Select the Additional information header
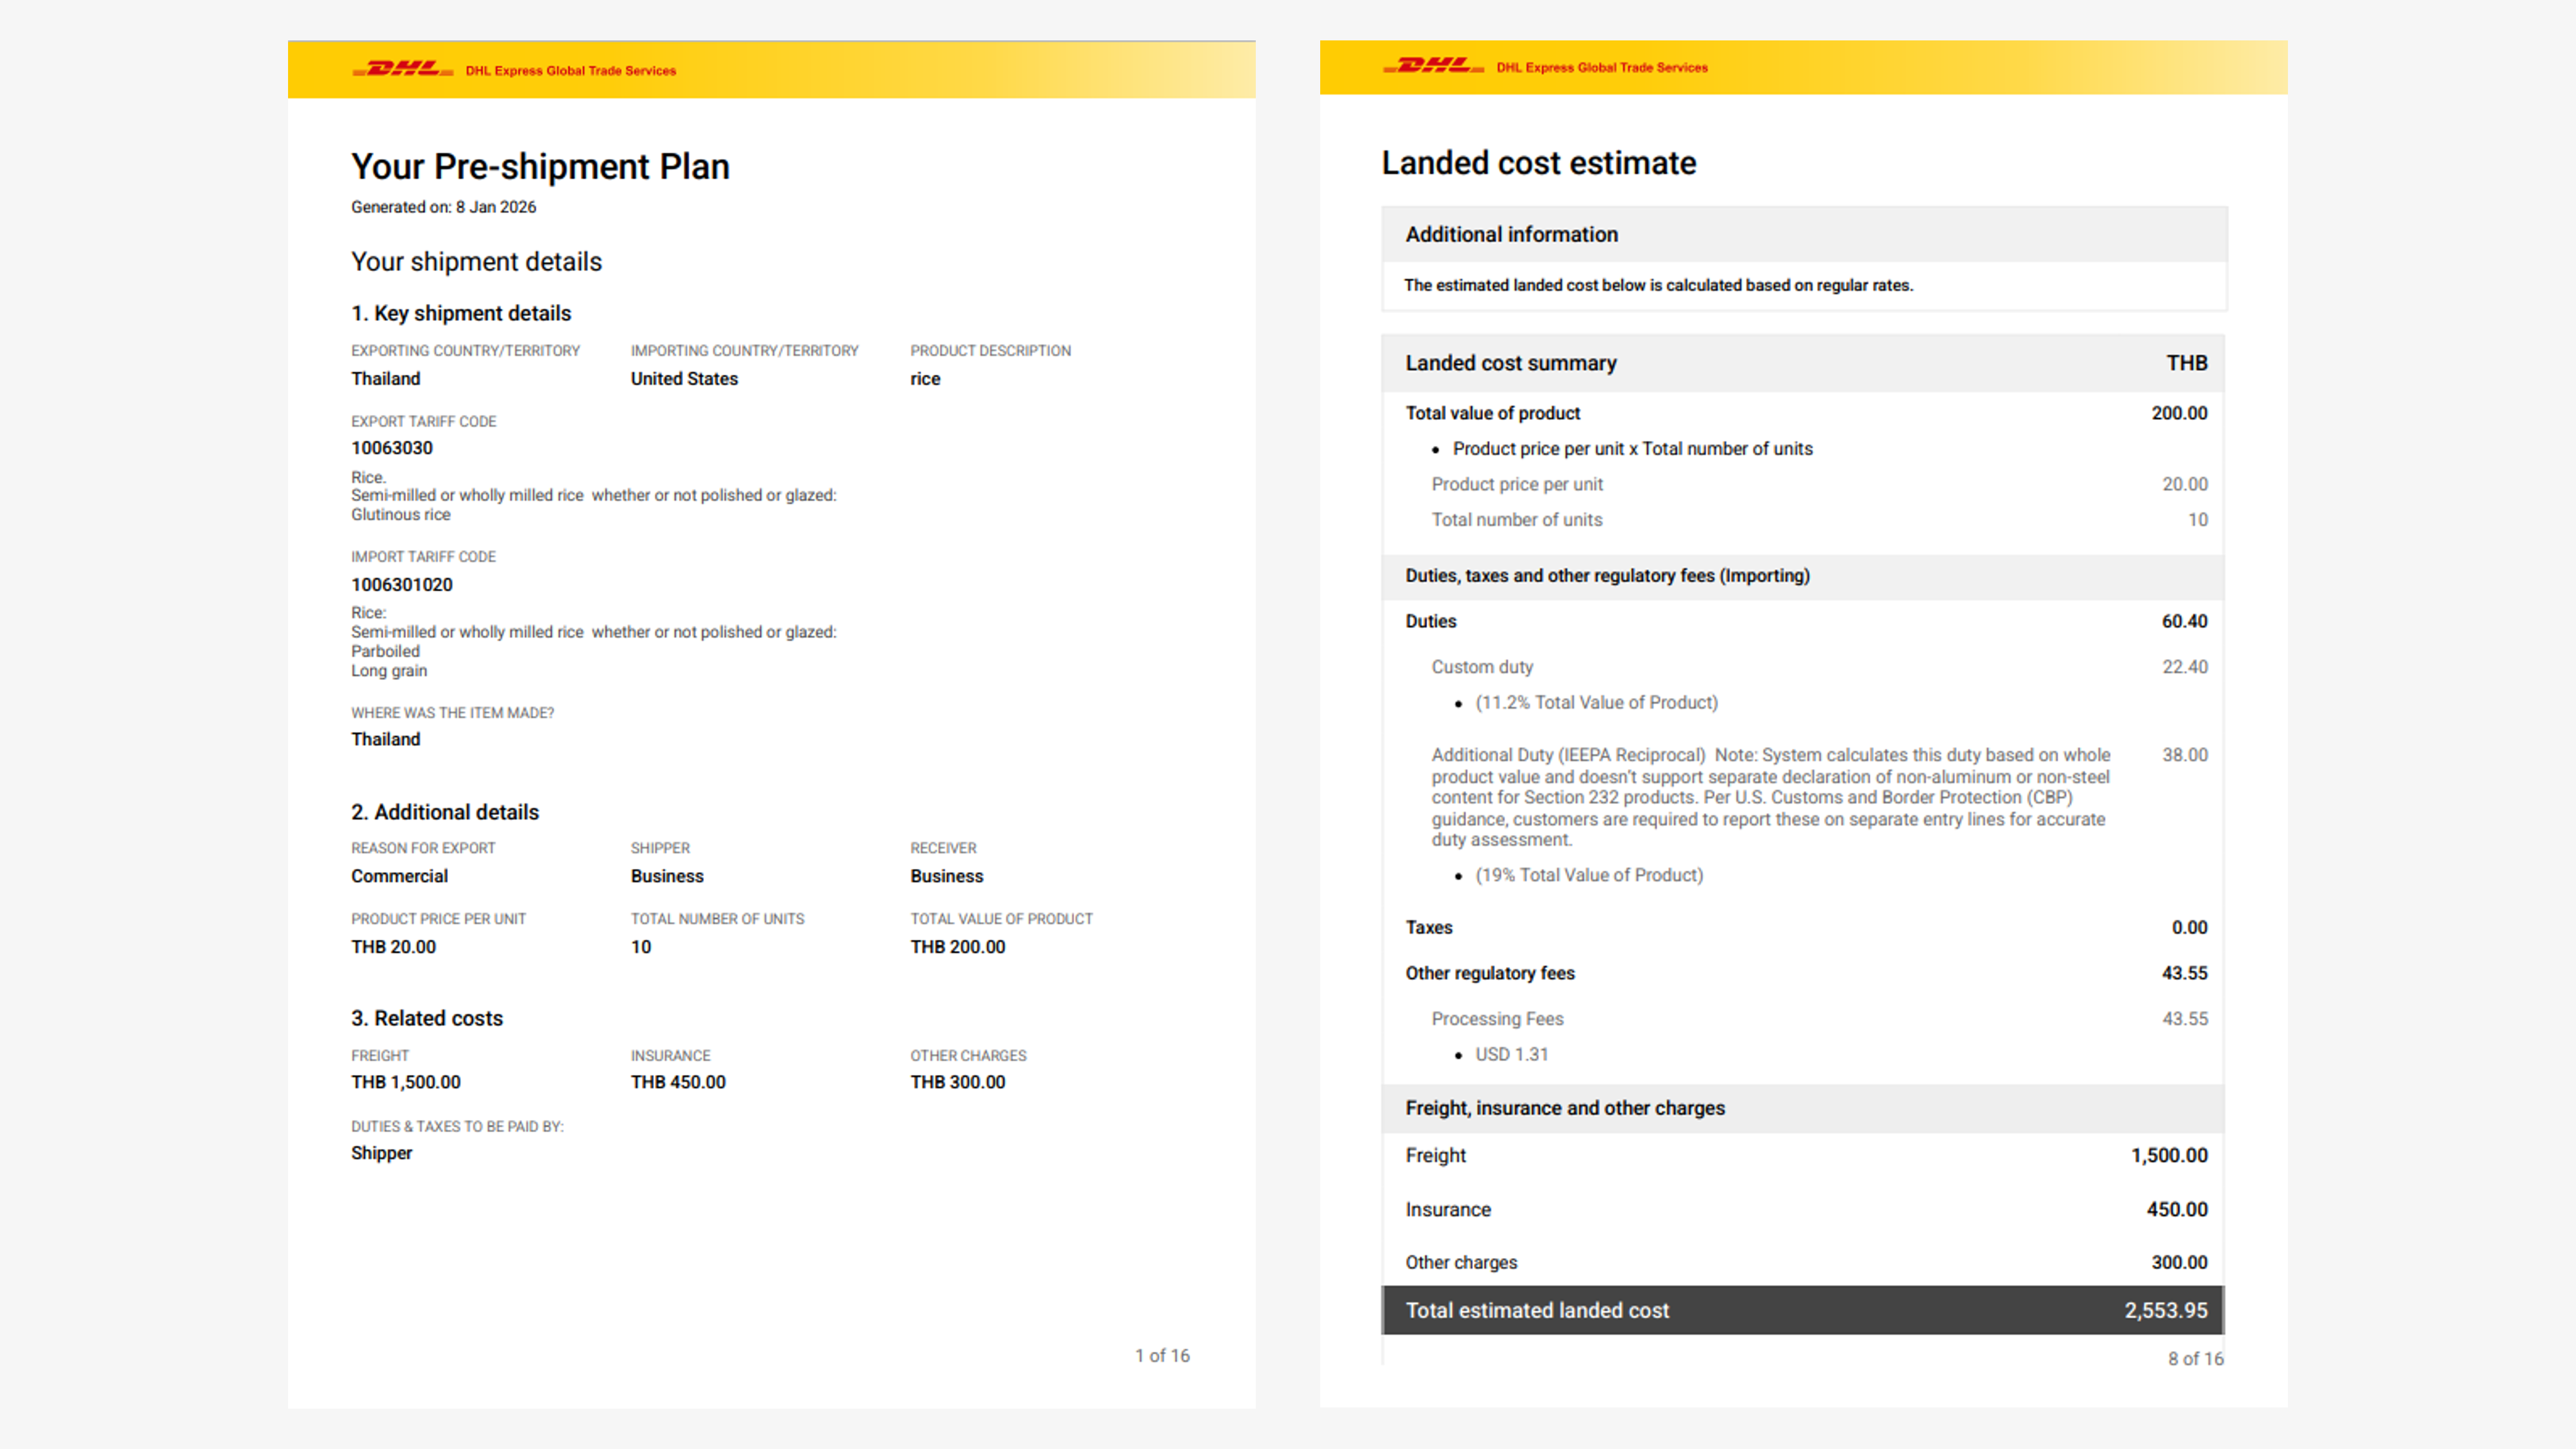 [x=1510, y=234]
